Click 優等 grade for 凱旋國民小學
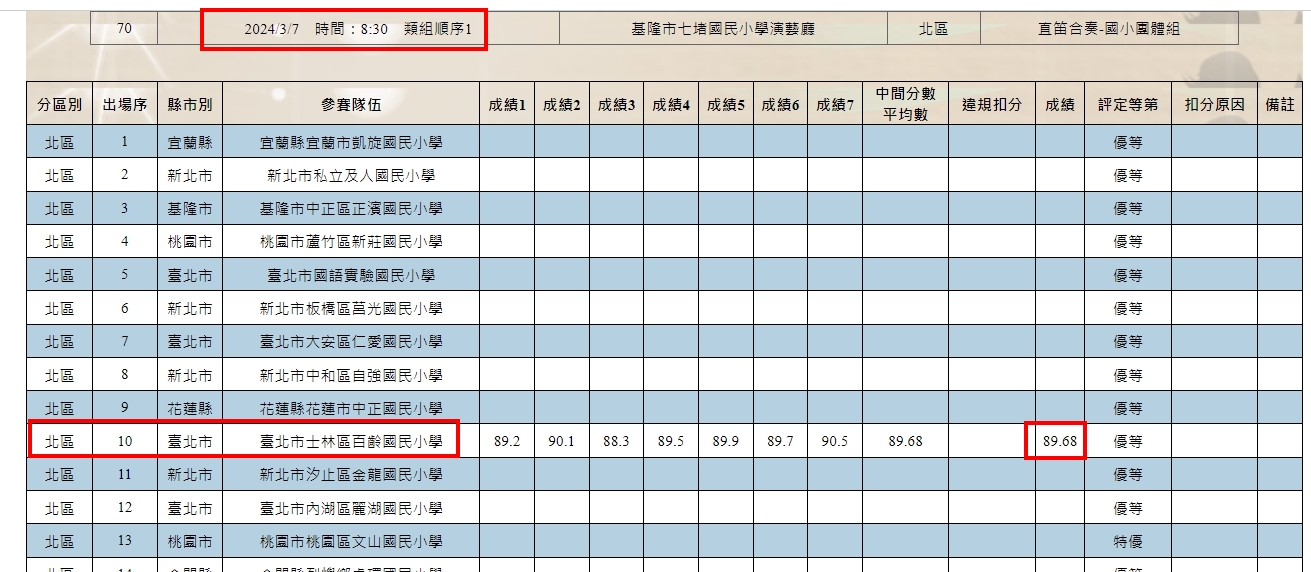The width and height of the screenshot is (1311, 572). [x=1128, y=142]
